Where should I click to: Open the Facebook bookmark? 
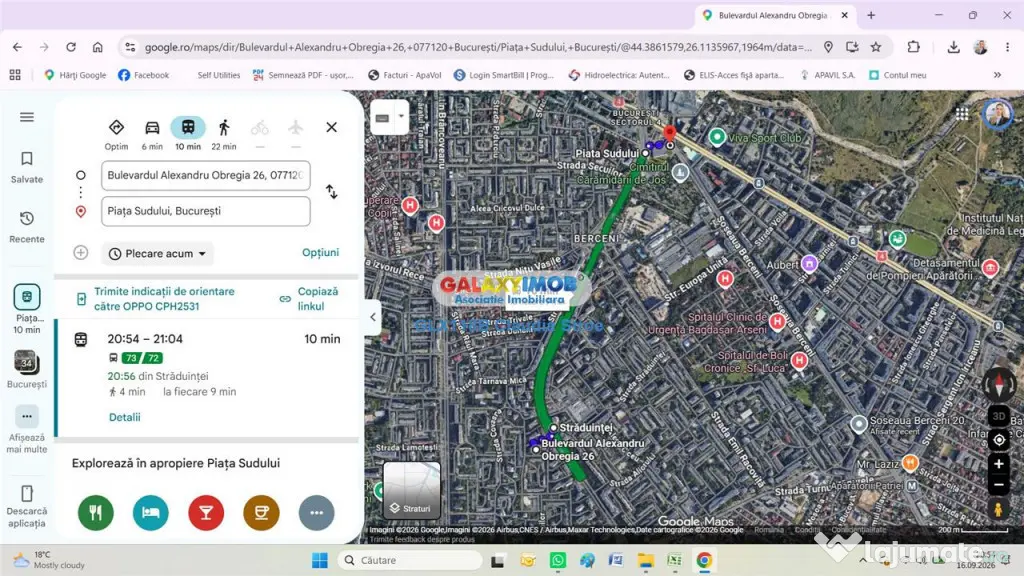point(143,75)
